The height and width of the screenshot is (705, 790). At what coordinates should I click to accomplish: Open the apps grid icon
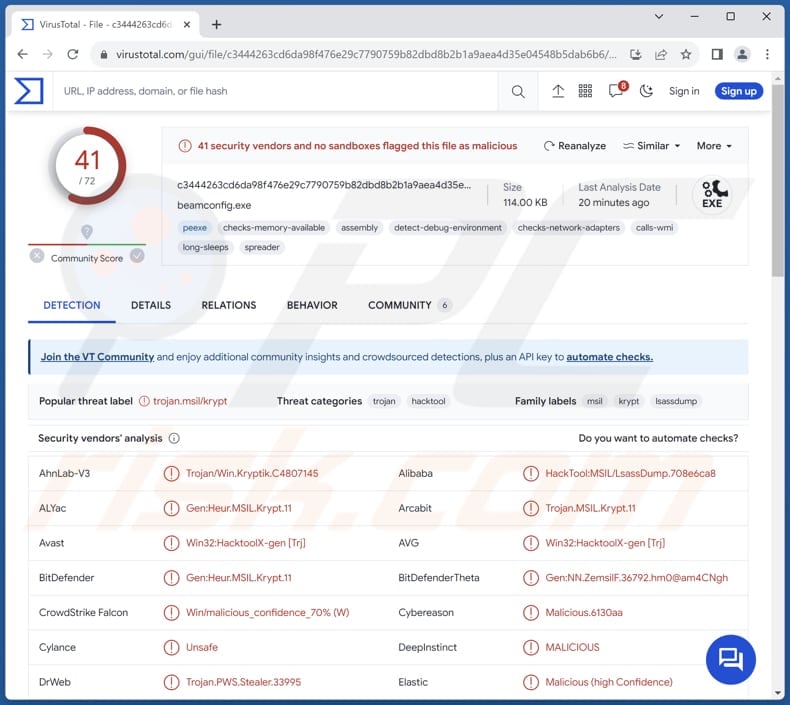585,91
